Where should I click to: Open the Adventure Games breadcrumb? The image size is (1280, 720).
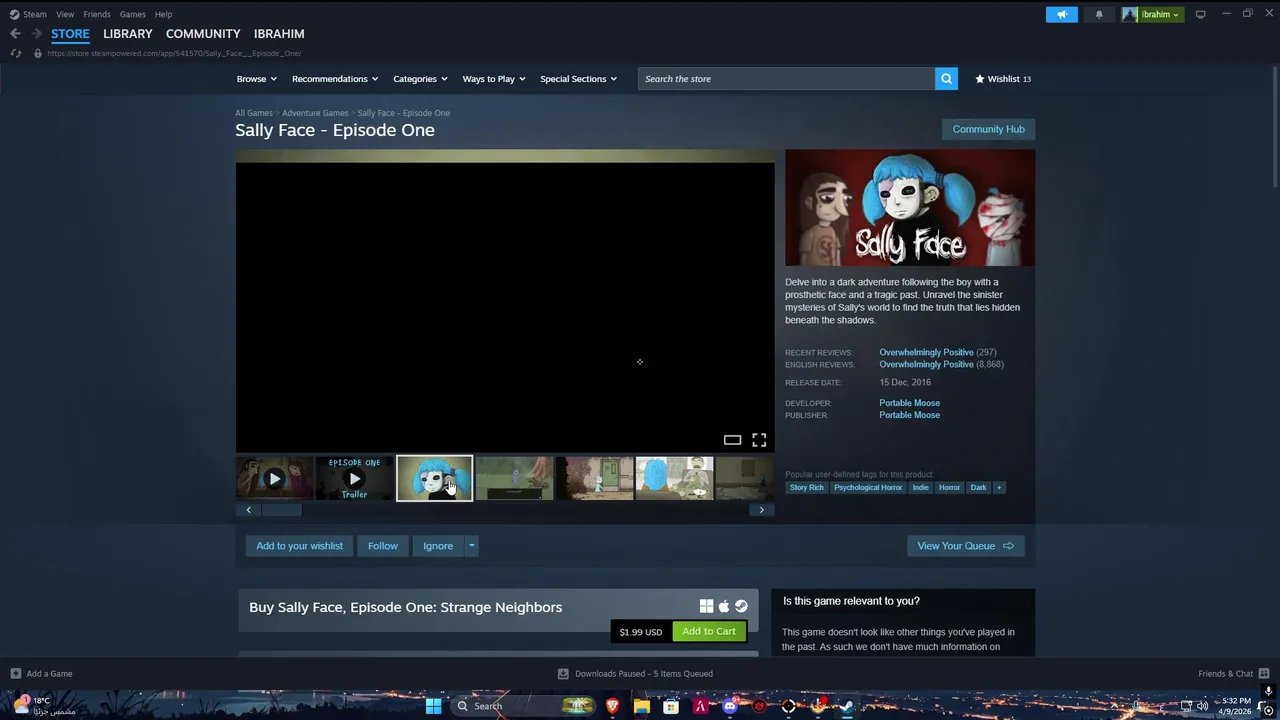coord(315,113)
